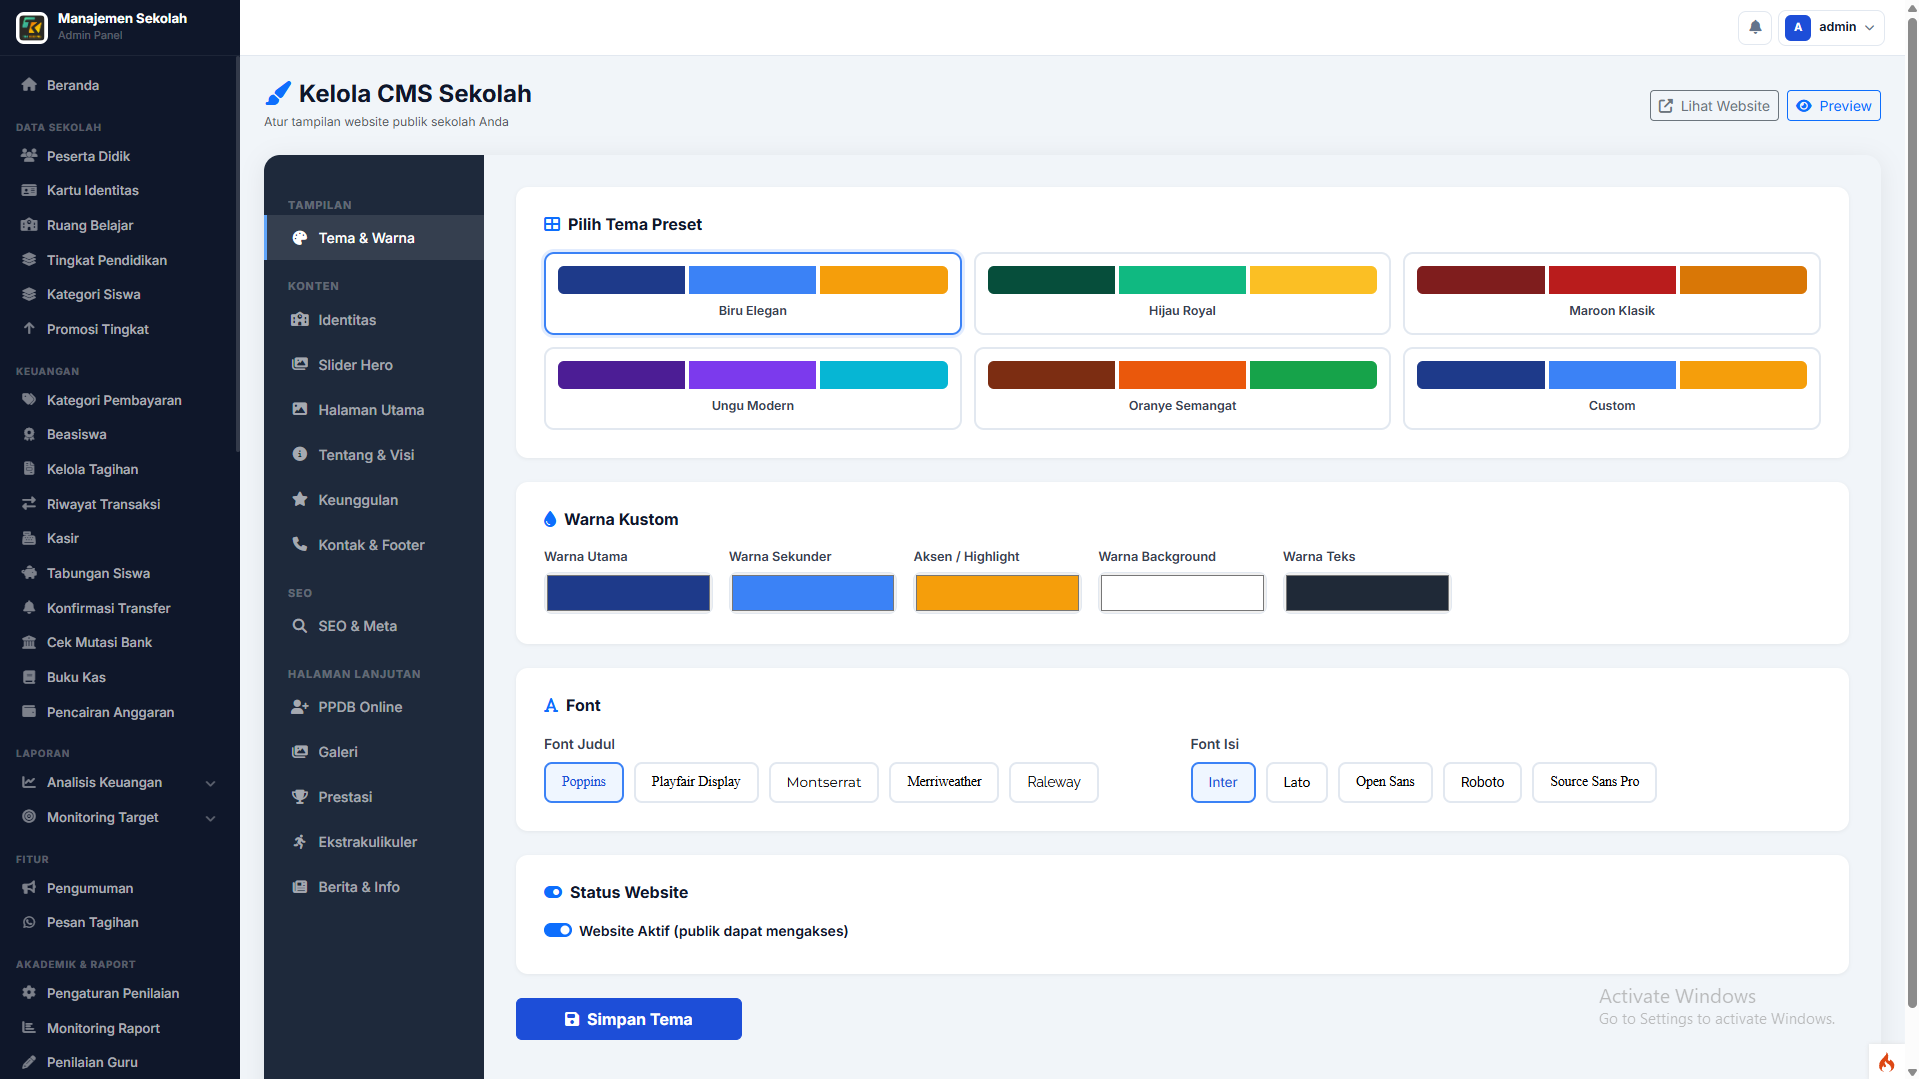Open the Tema & Warna section
This screenshot has width=1919, height=1079.
[x=374, y=238]
